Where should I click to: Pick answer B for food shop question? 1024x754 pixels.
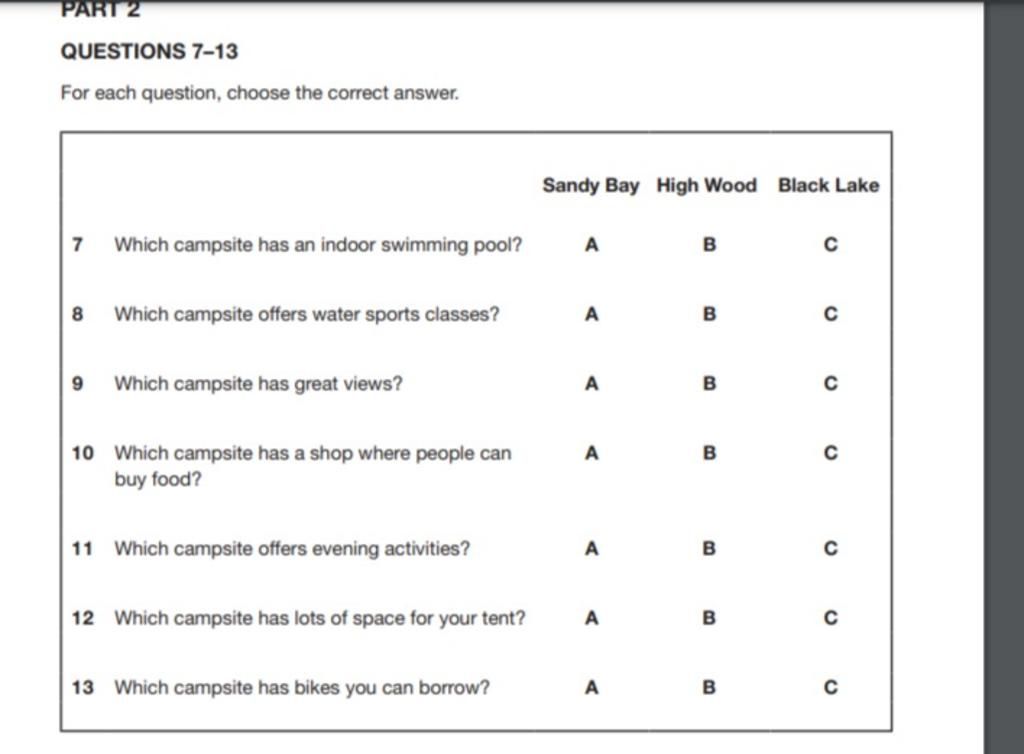[x=709, y=453]
